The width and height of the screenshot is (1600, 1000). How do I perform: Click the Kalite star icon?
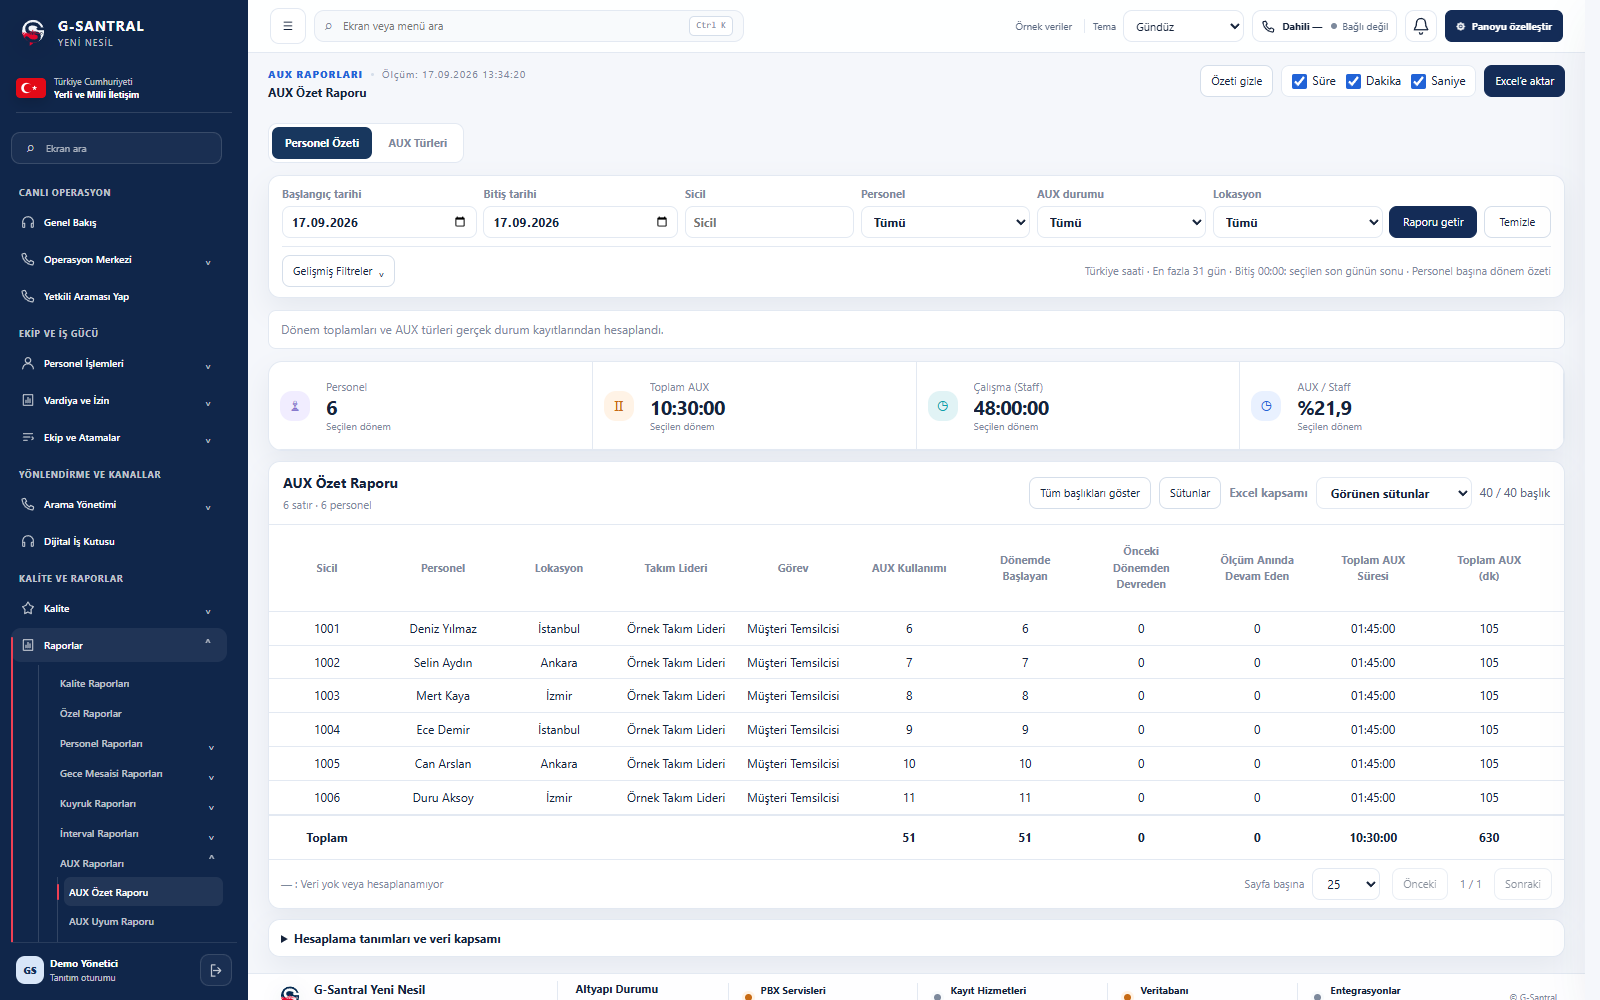28,608
